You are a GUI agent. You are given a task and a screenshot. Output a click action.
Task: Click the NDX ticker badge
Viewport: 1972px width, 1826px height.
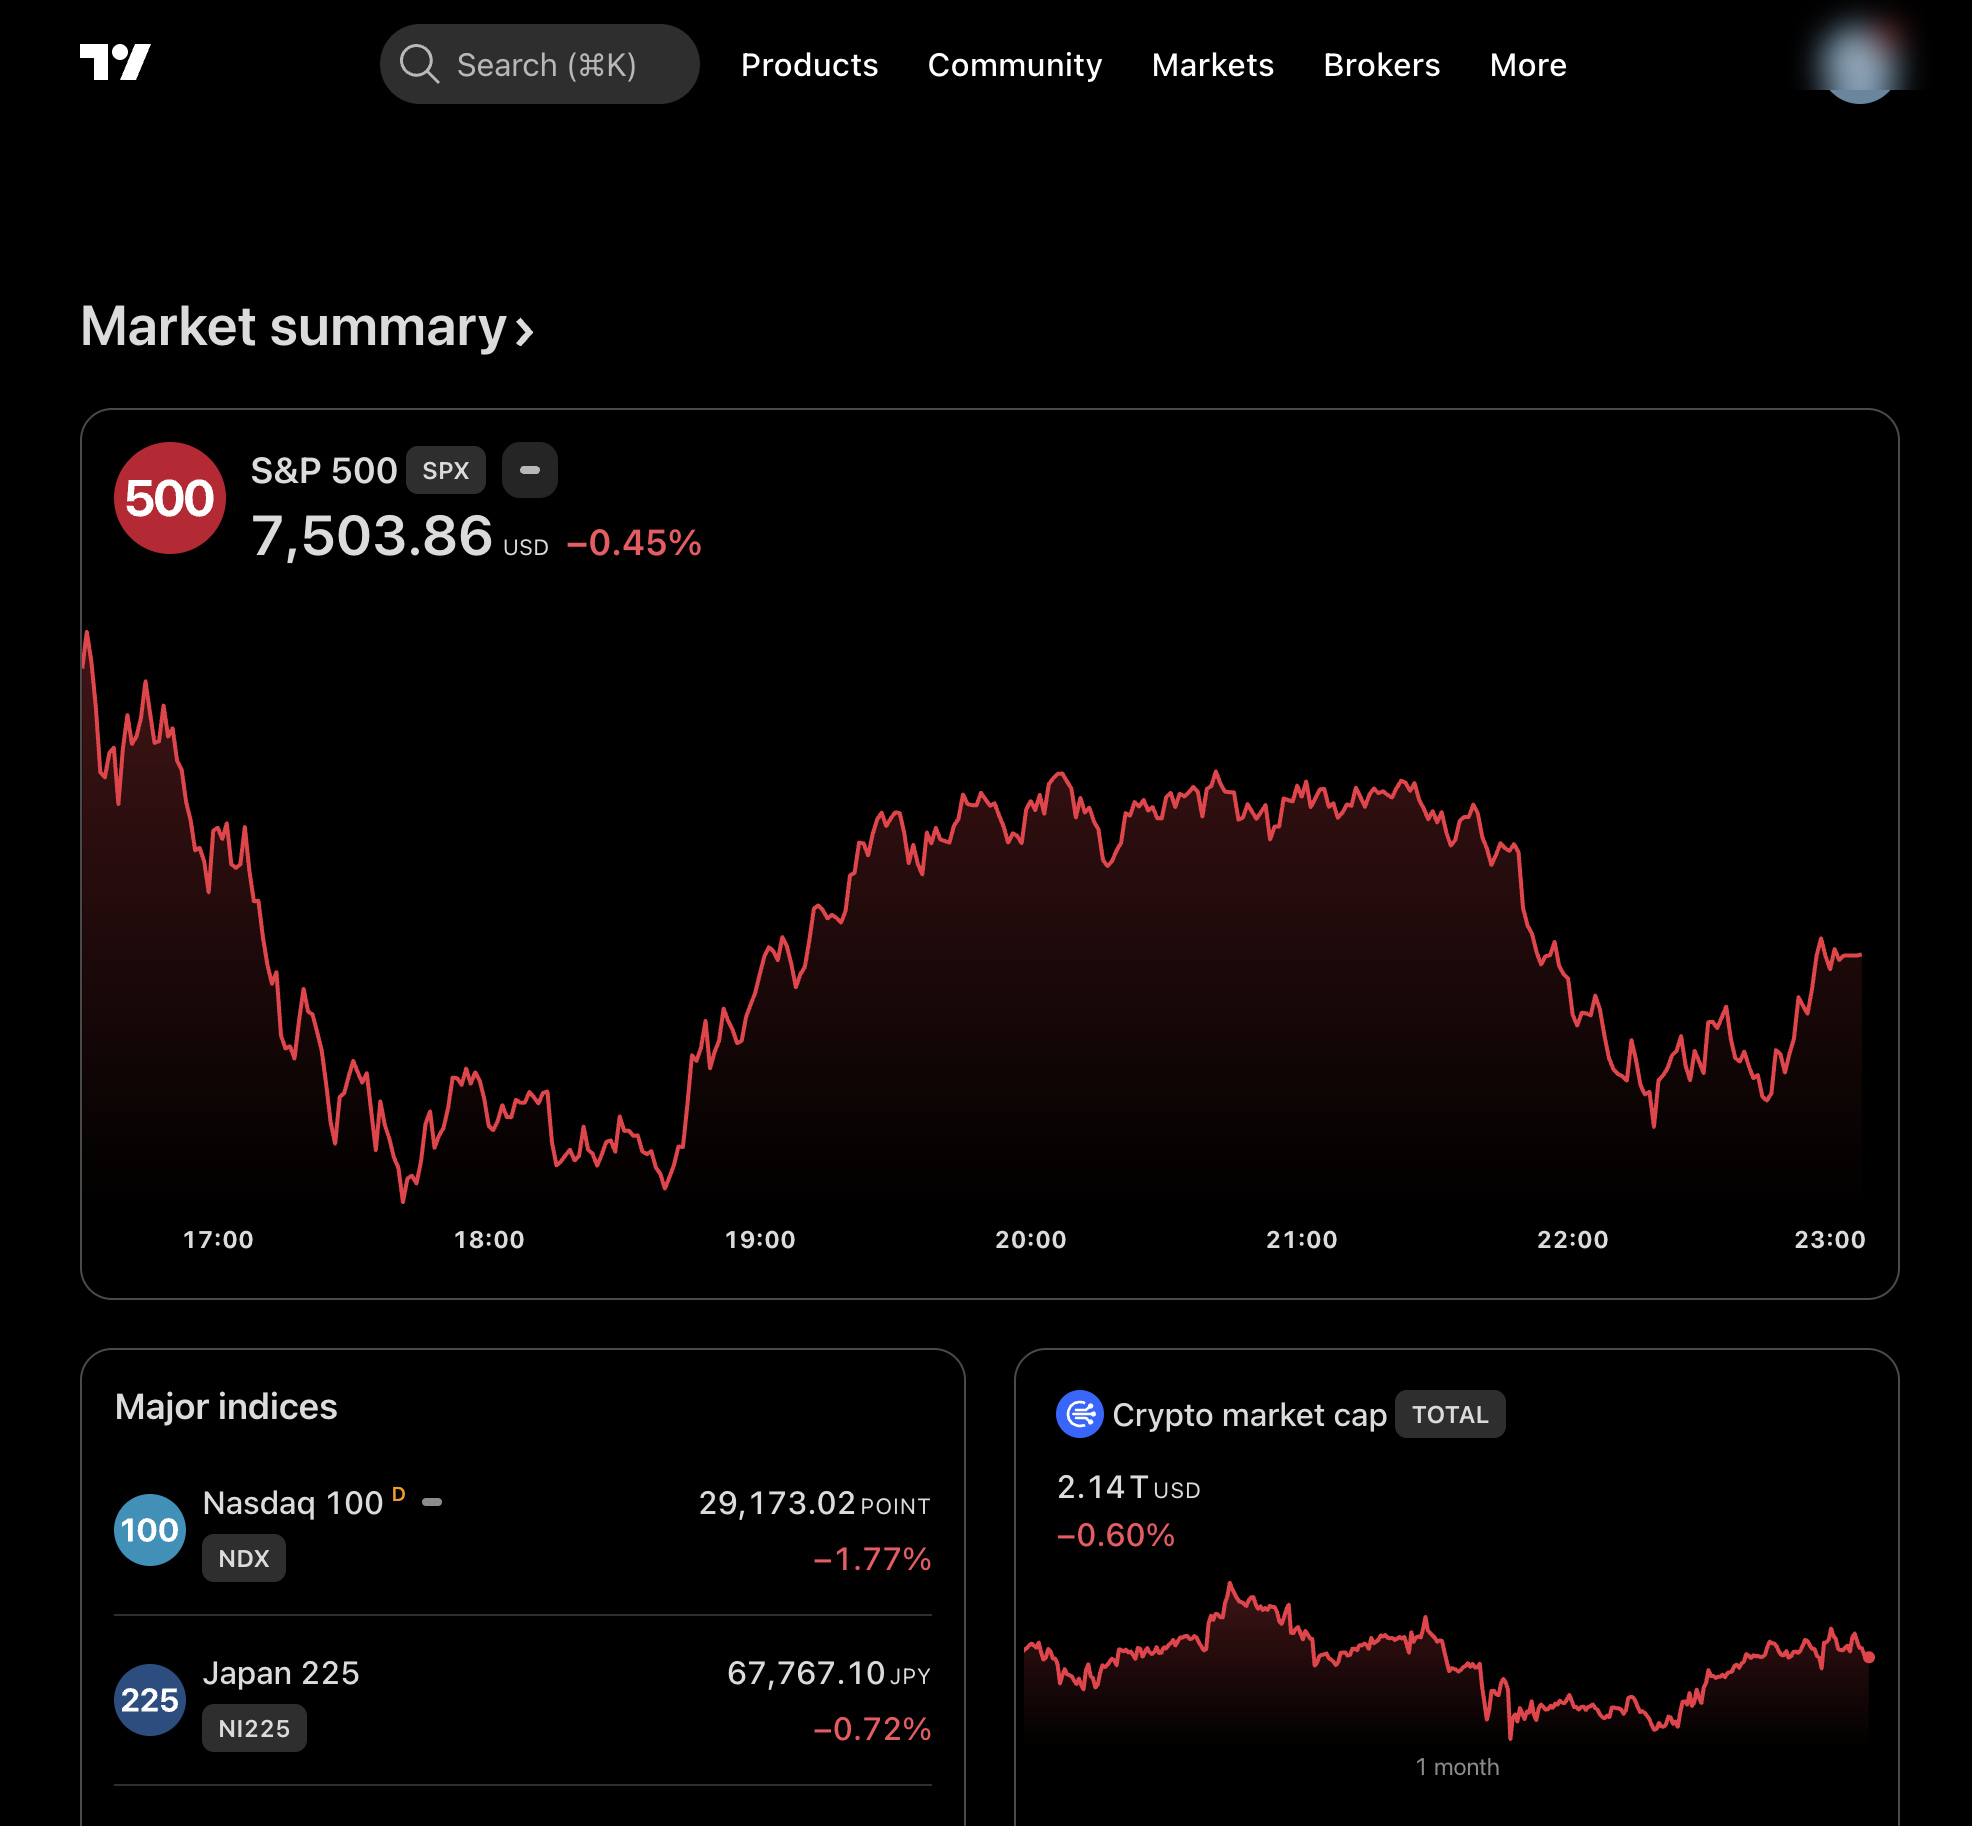point(244,1558)
